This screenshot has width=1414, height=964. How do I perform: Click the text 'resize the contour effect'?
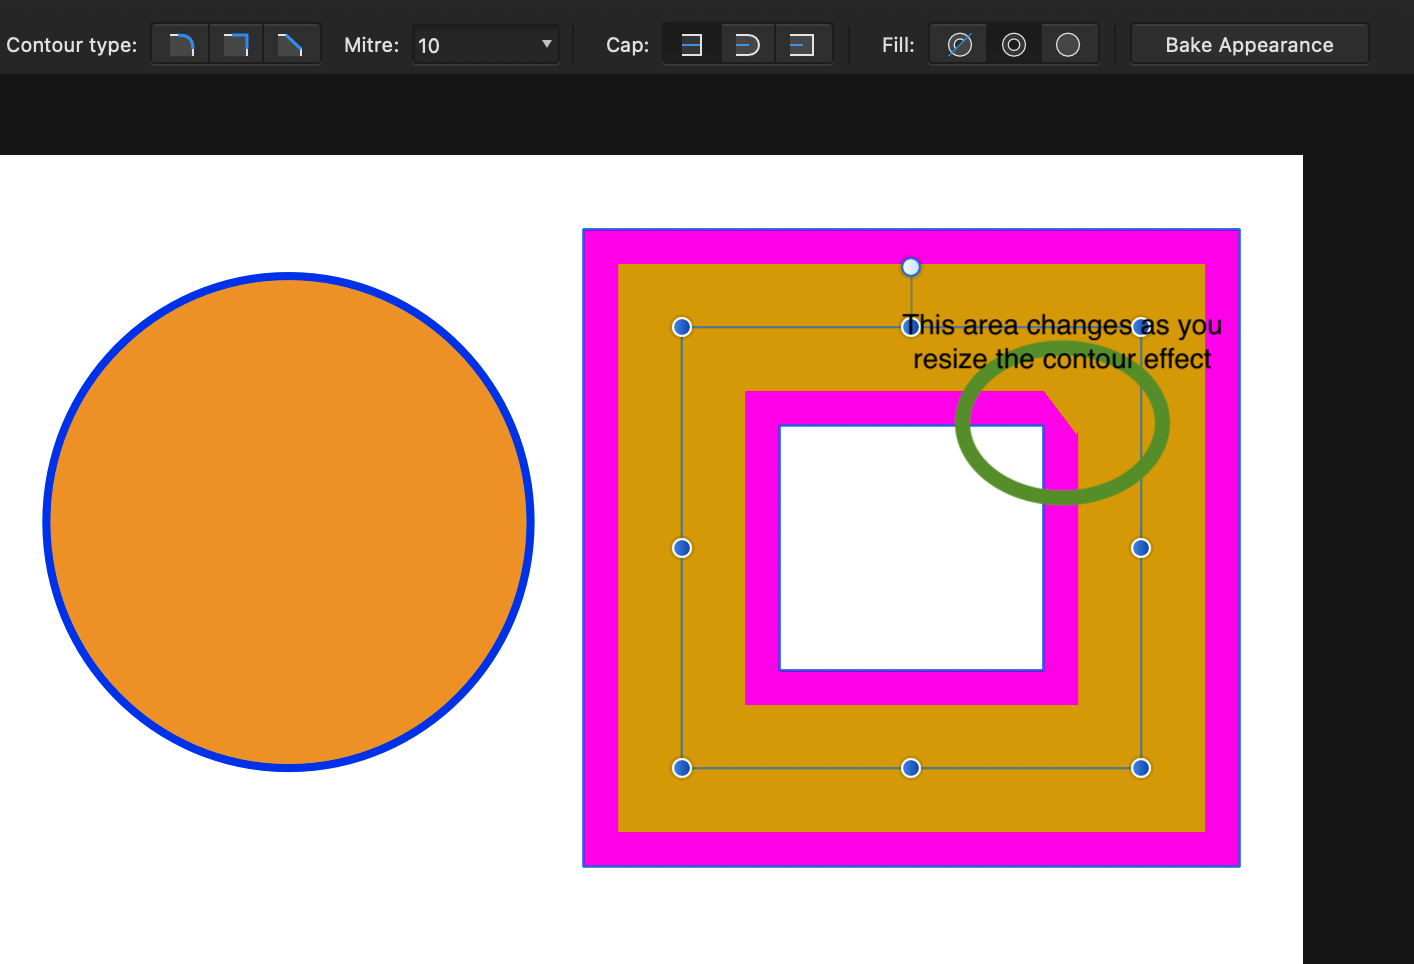point(1062,359)
